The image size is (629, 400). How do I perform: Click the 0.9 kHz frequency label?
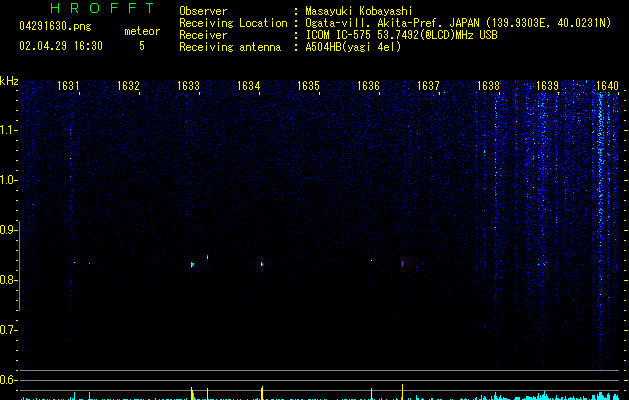coord(8,230)
